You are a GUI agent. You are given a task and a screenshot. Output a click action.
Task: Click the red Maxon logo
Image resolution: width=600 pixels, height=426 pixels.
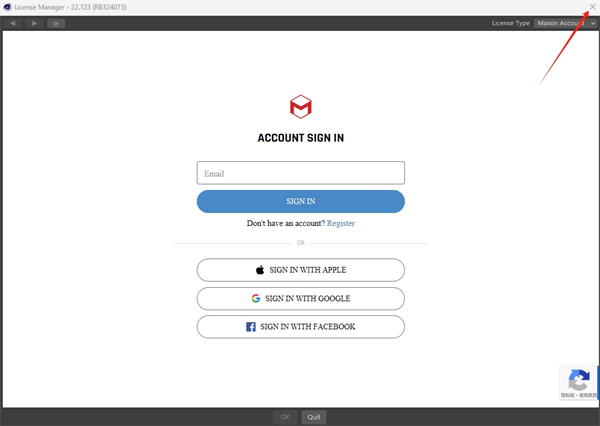tap(301, 106)
